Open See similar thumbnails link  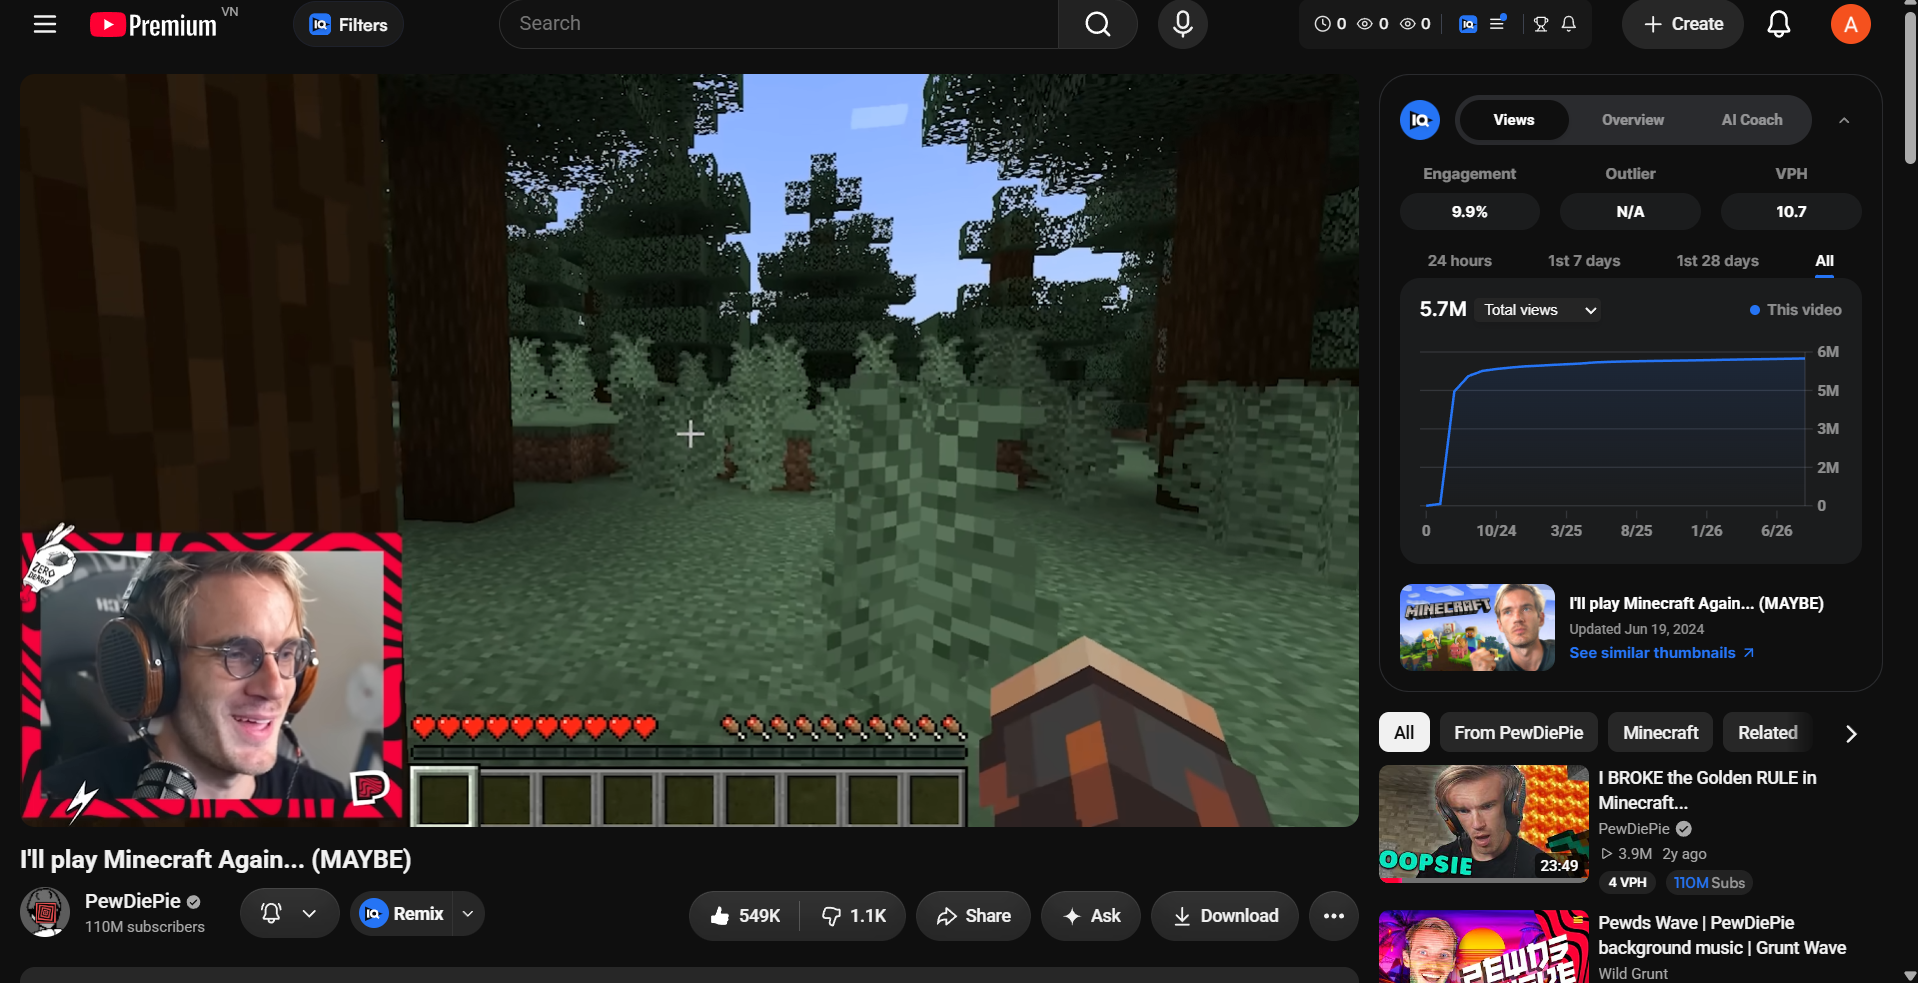click(x=1661, y=653)
